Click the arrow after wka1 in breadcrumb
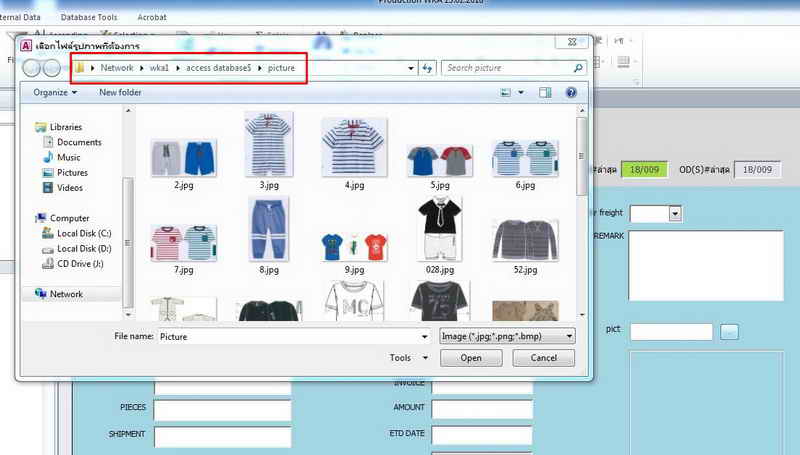 tap(178, 68)
